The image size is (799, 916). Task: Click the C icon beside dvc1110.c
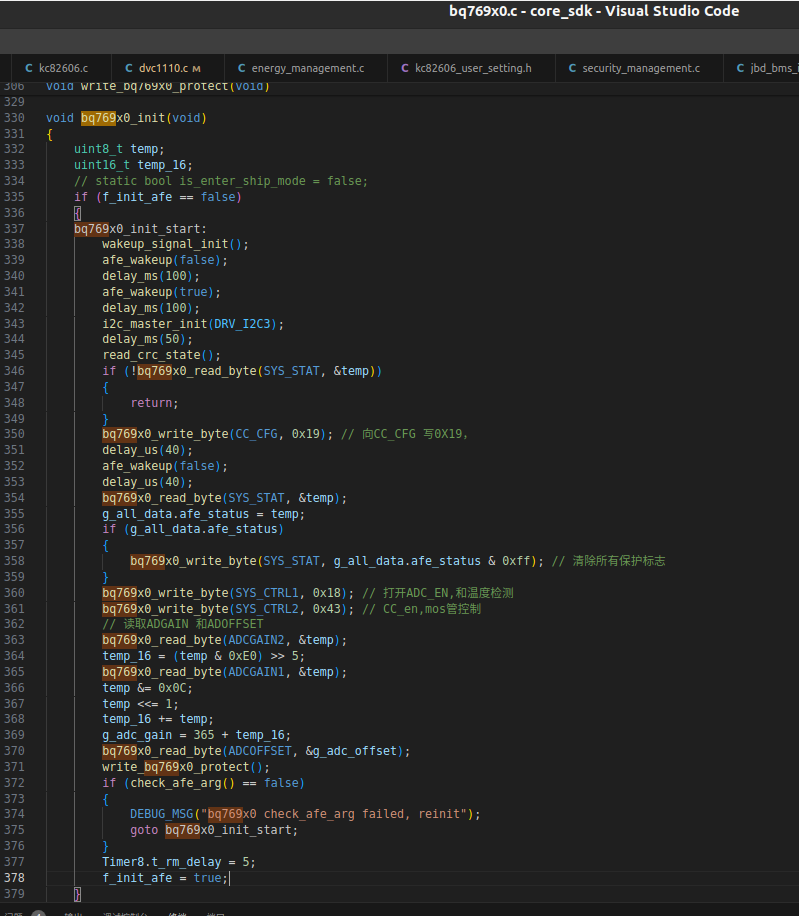pyautogui.click(x=129, y=68)
